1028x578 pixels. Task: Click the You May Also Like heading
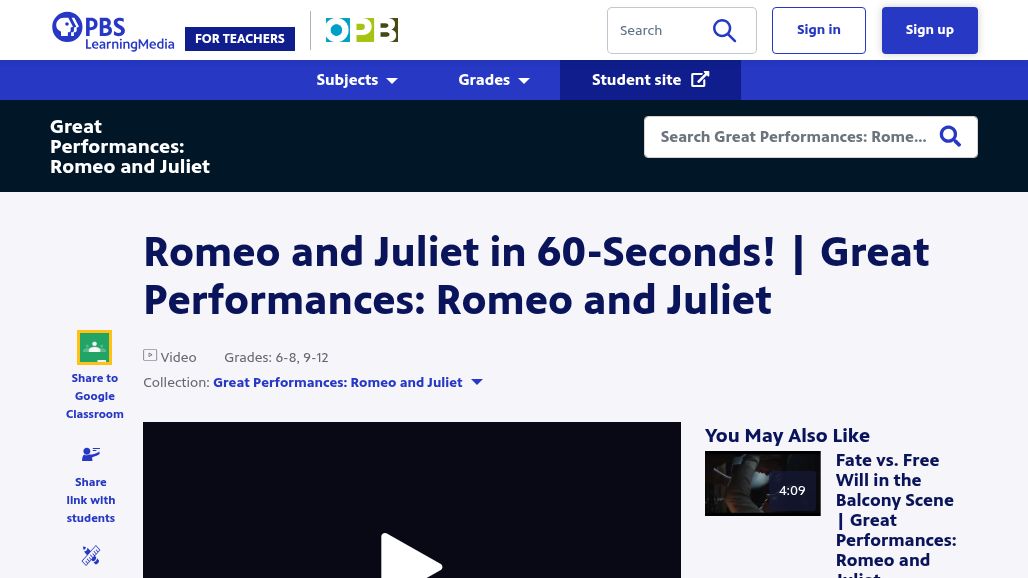(x=787, y=435)
